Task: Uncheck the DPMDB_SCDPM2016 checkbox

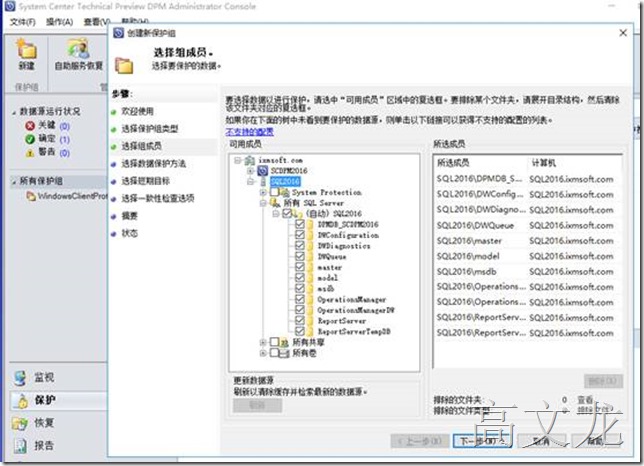Action: [x=300, y=224]
